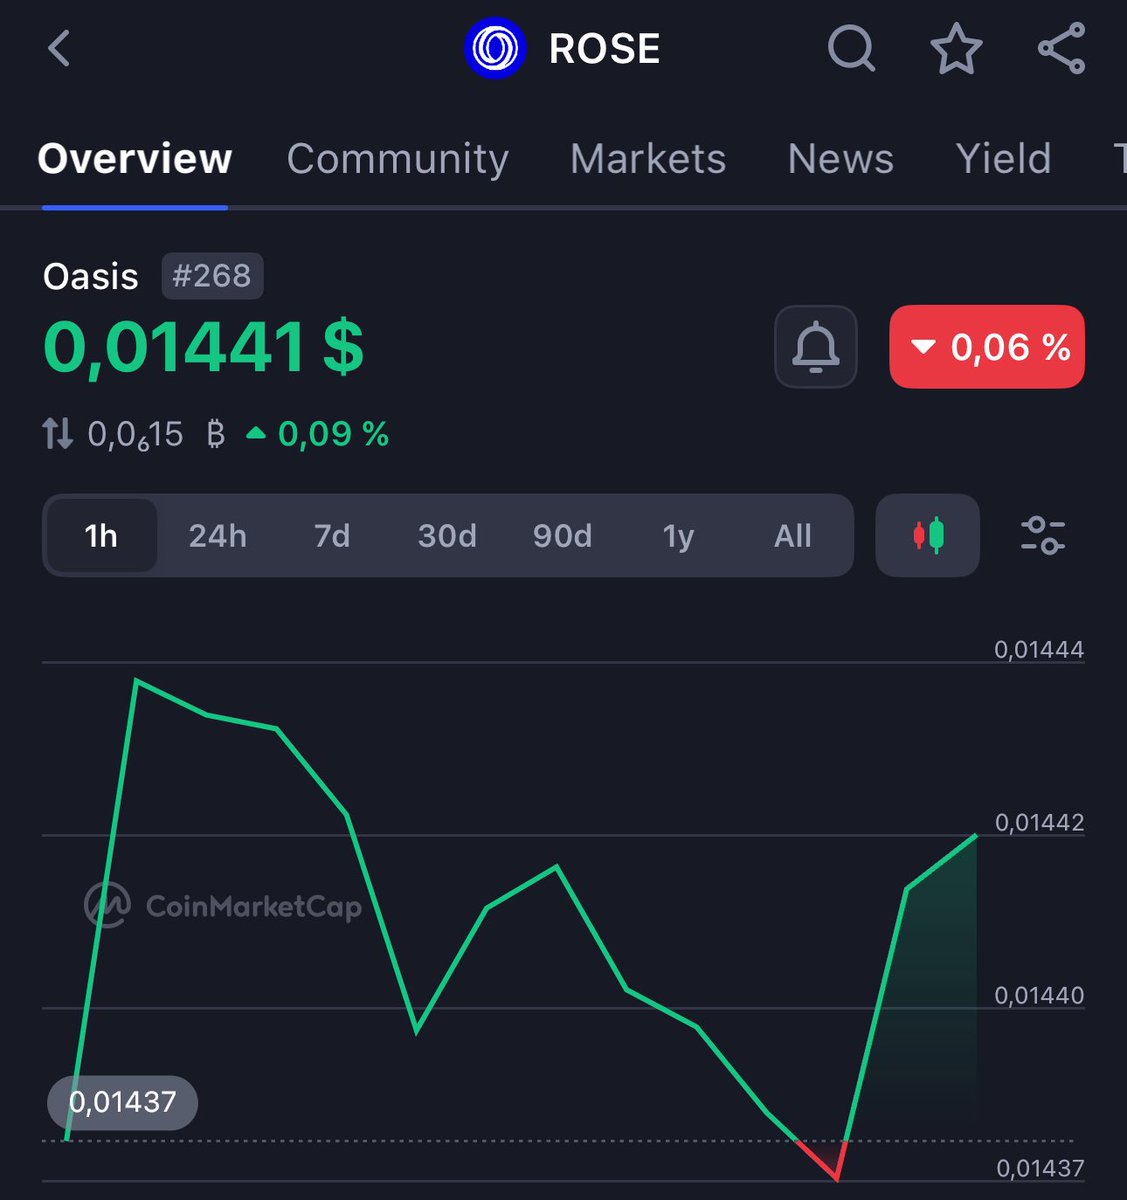Tap the red low point on the chart
Screen dimensions: 1127x1200
(x=837, y=1179)
